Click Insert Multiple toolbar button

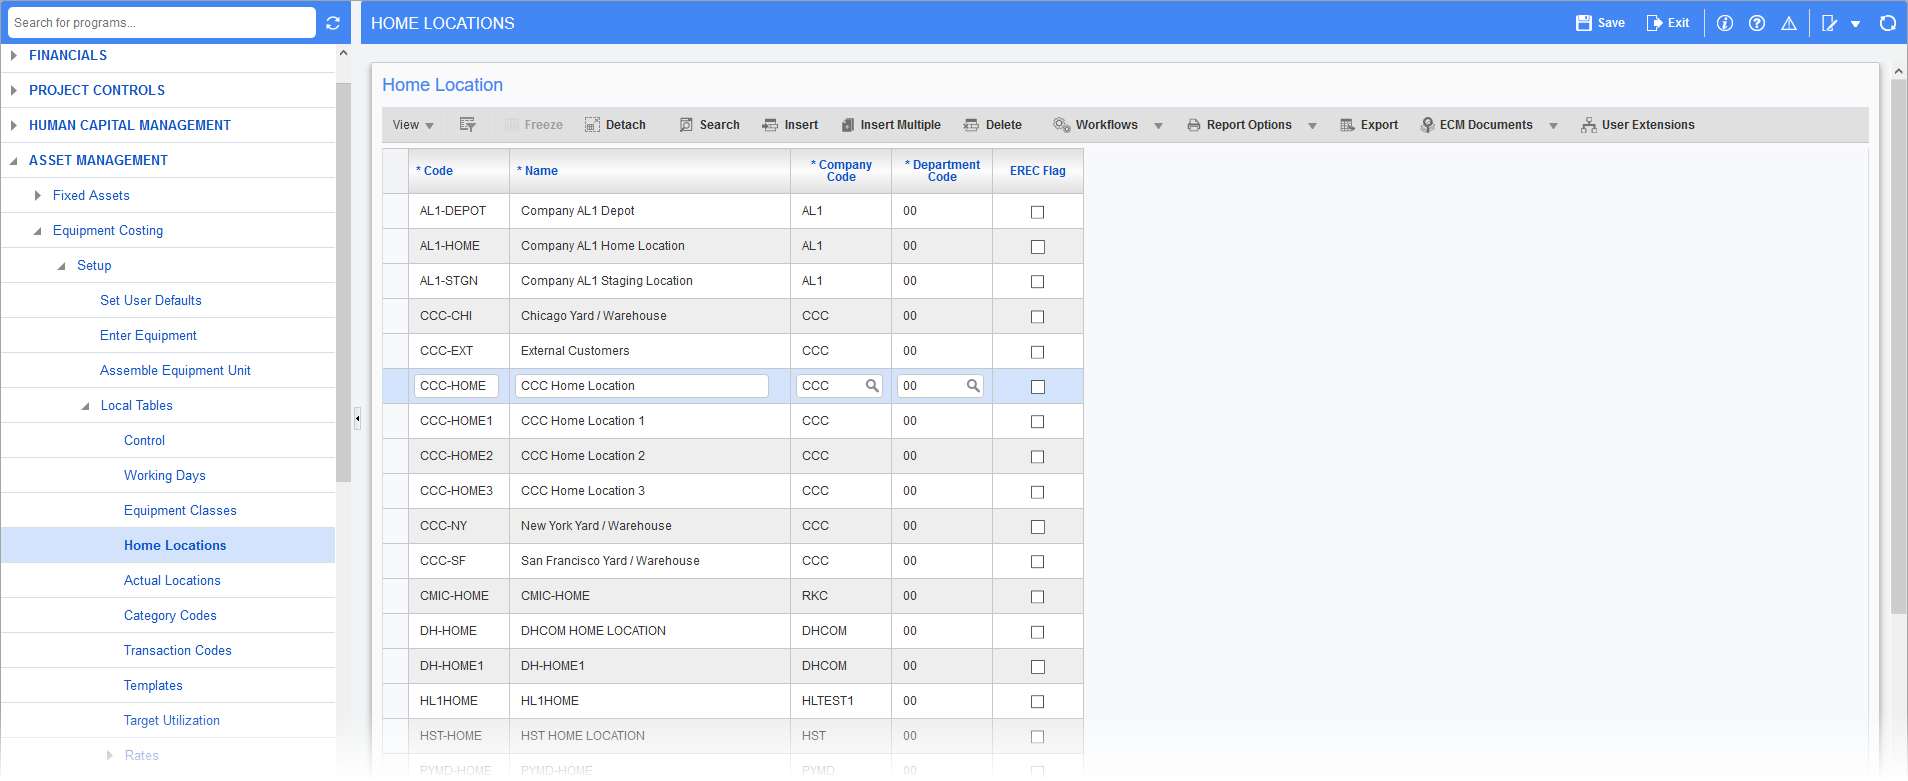point(890,125)
